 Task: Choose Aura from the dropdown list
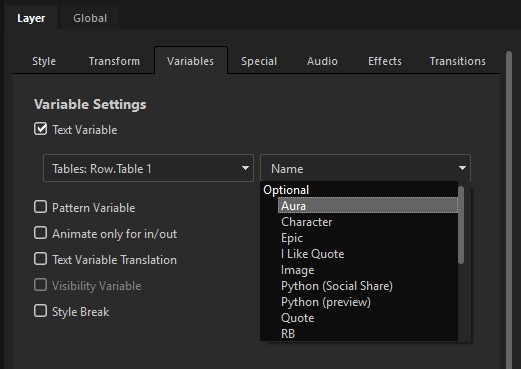pos(368,206)
